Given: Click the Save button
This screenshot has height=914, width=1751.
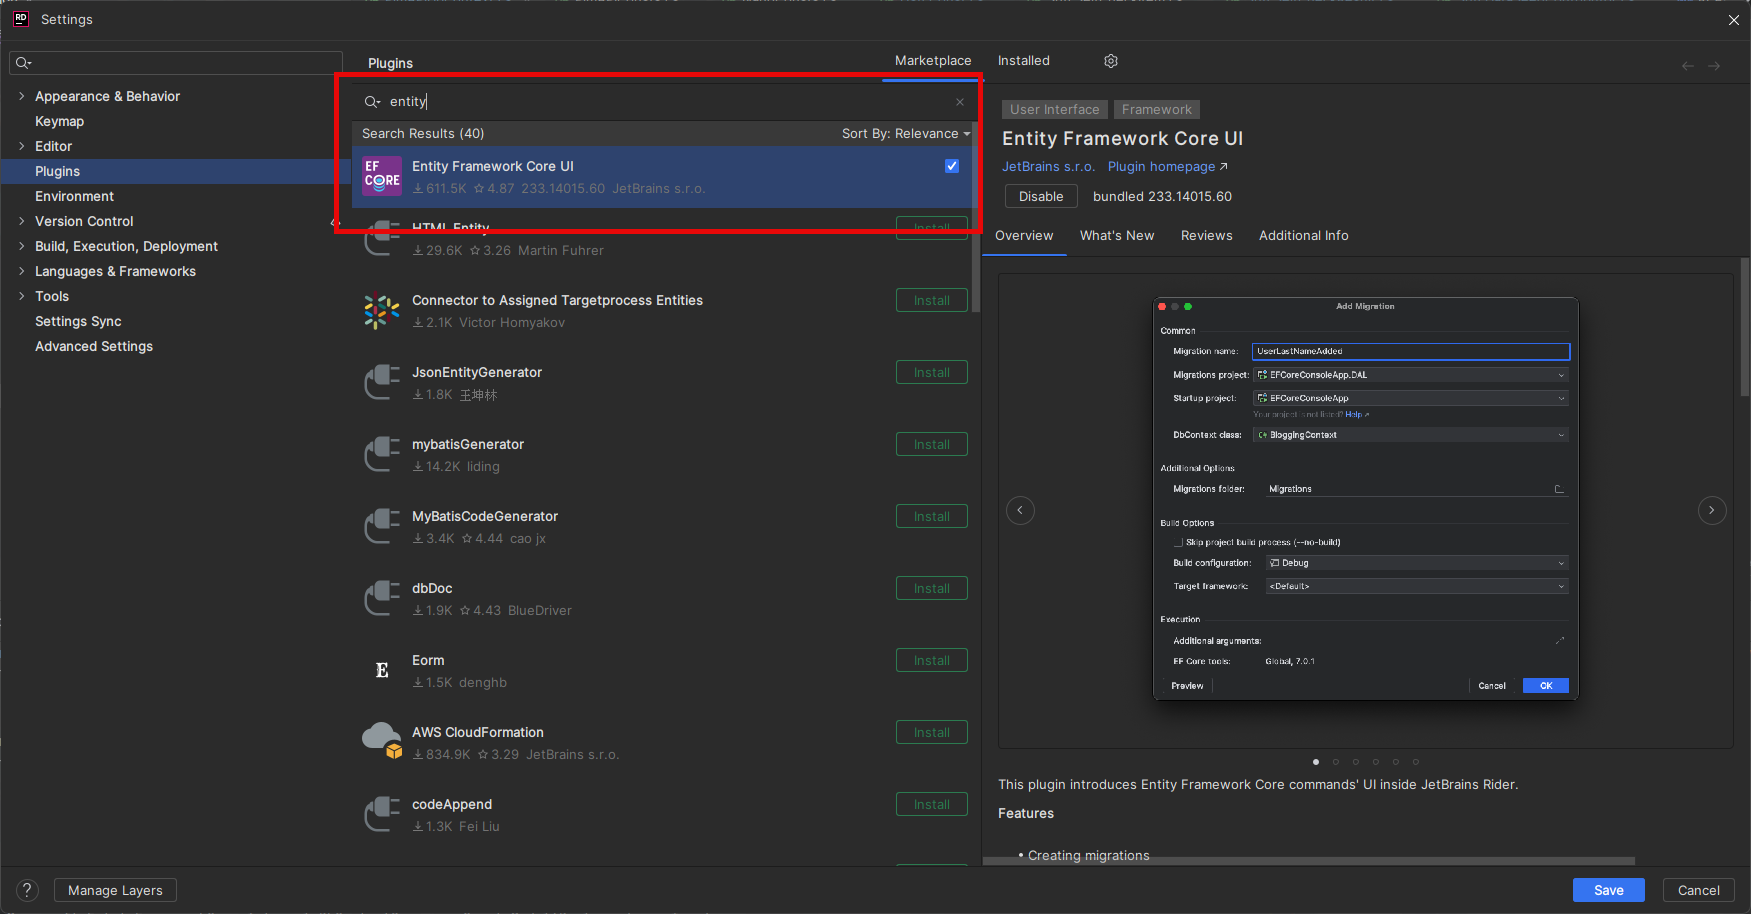Looking at the screenshot, I should (x=1609, y=890).
